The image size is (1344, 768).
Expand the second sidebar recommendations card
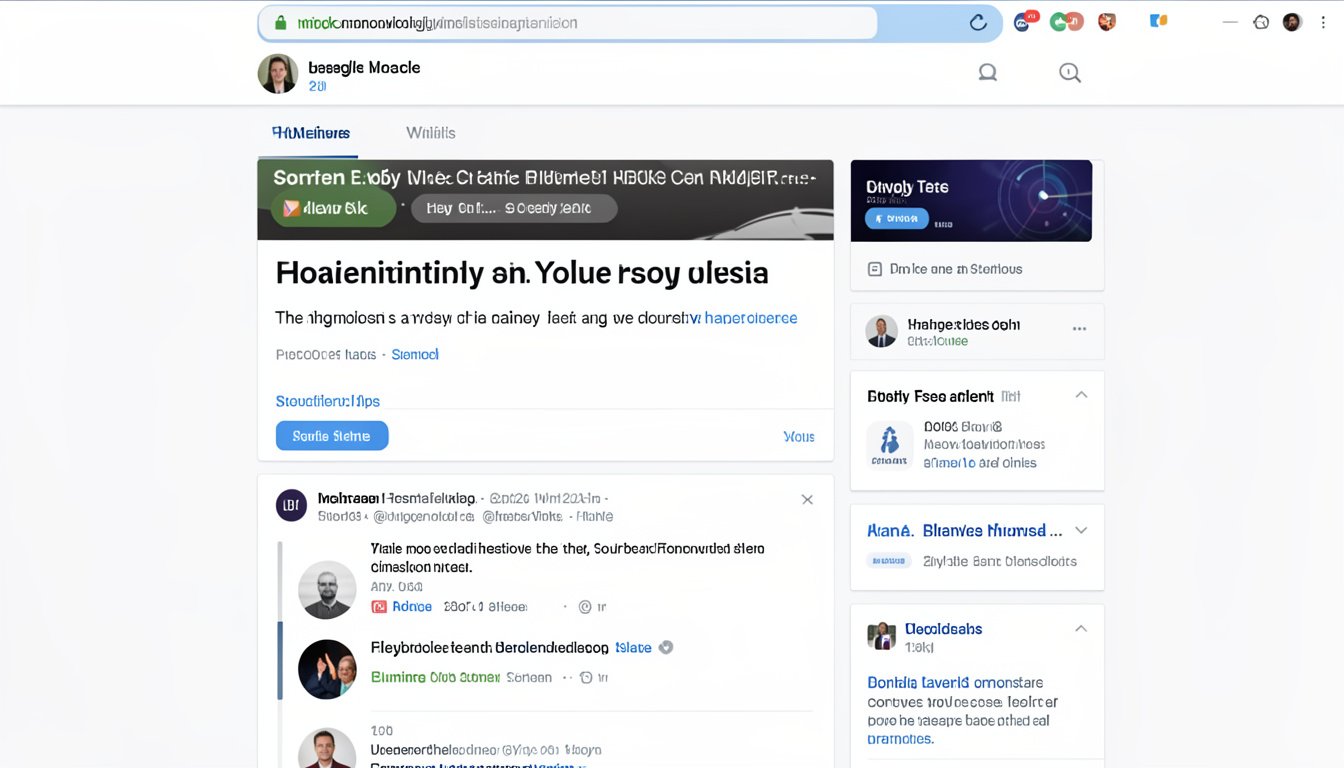point(1081,530)
